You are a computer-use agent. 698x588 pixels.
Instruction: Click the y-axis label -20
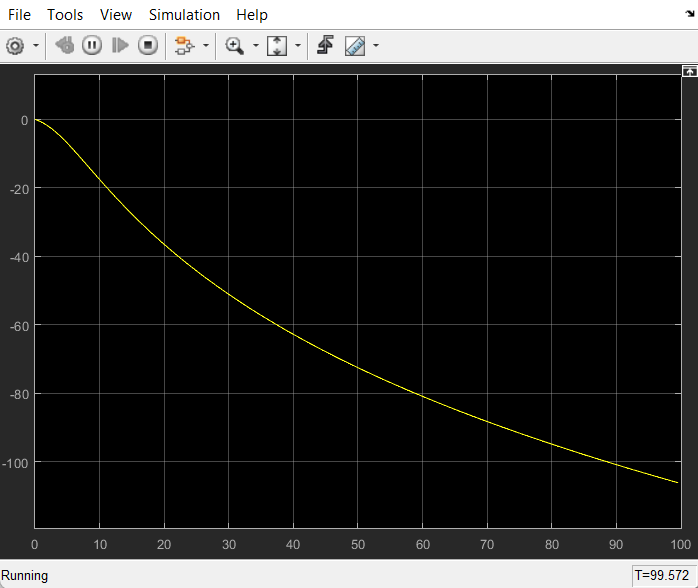[19, 189]
